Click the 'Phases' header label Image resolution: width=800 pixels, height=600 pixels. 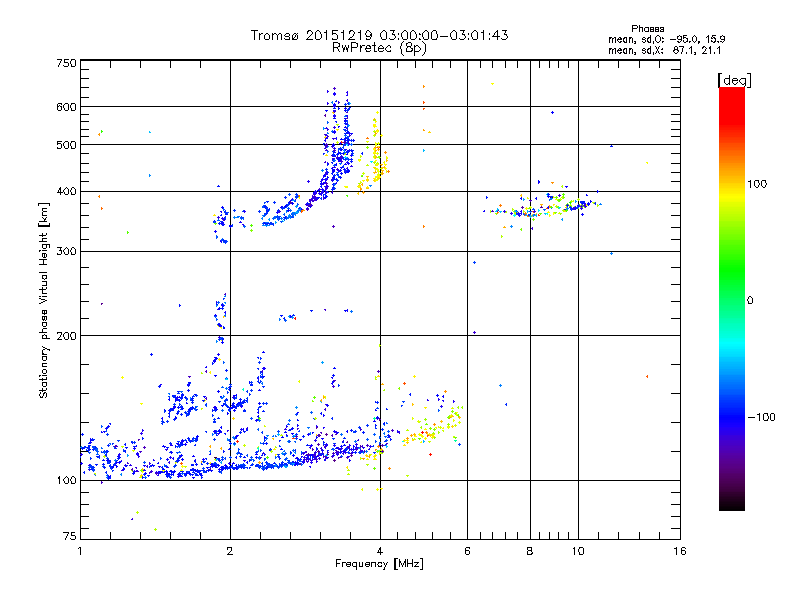pyautogui.click(x=647, y=29)
